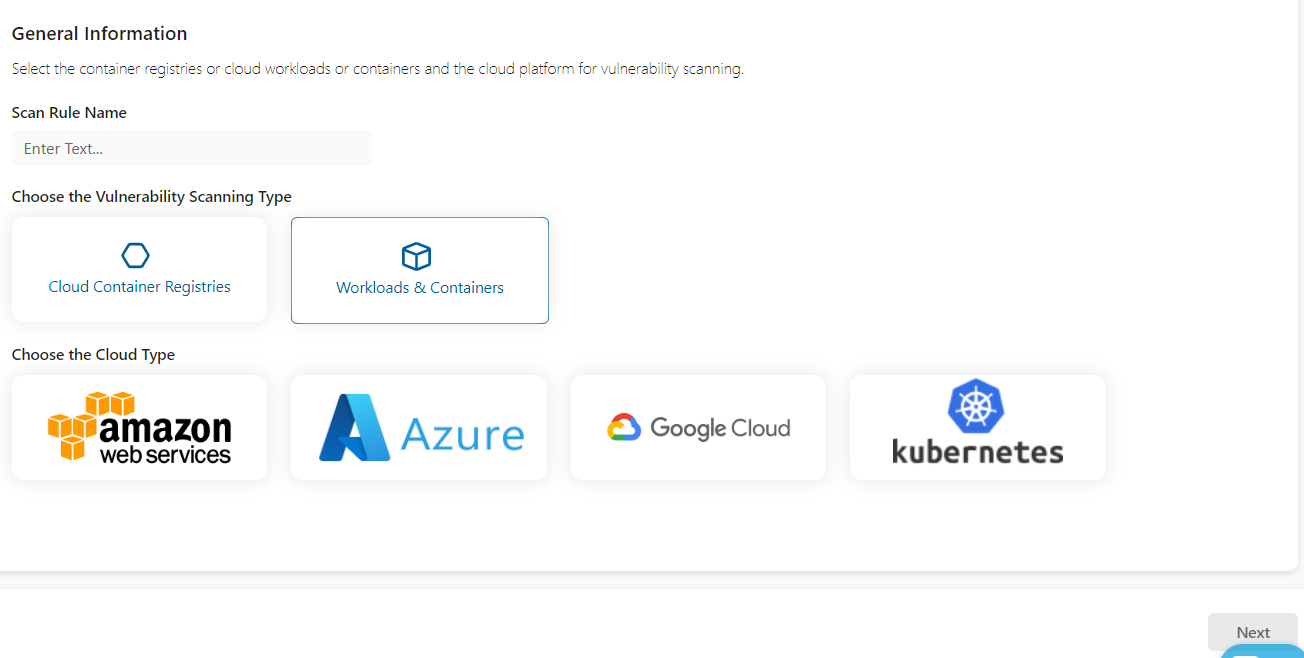Click the Workloads & Containers cube icon
This screenshot has height=658, width=1304.
(x=418, y=255)
